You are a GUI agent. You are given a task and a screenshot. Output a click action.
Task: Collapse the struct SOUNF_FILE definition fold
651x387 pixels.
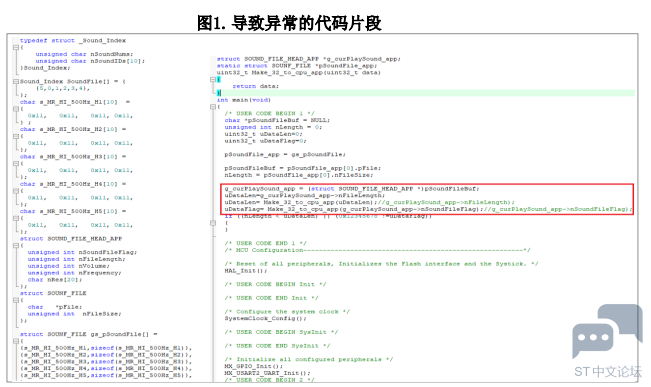(16, 300)
